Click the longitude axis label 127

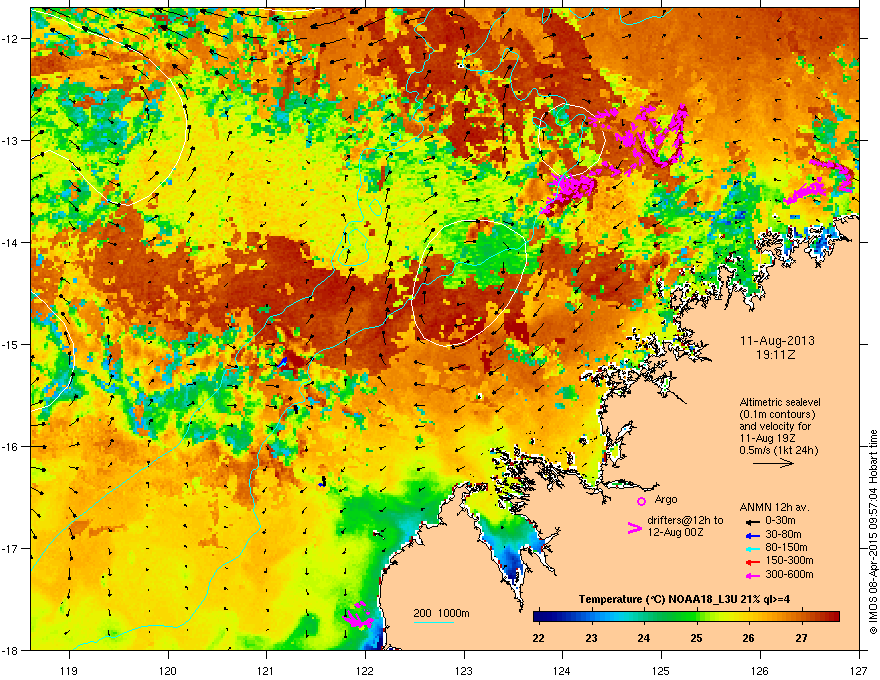859,671
